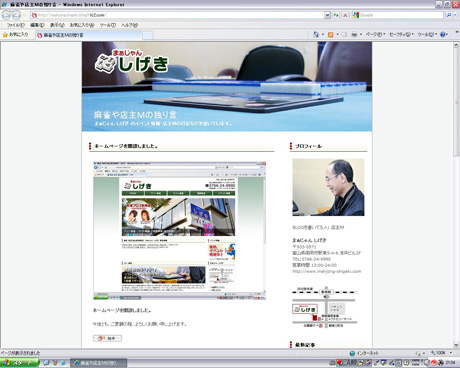Click the mahjong-shigeki.com profile link
460x368 pixels.
coord(327,271)
